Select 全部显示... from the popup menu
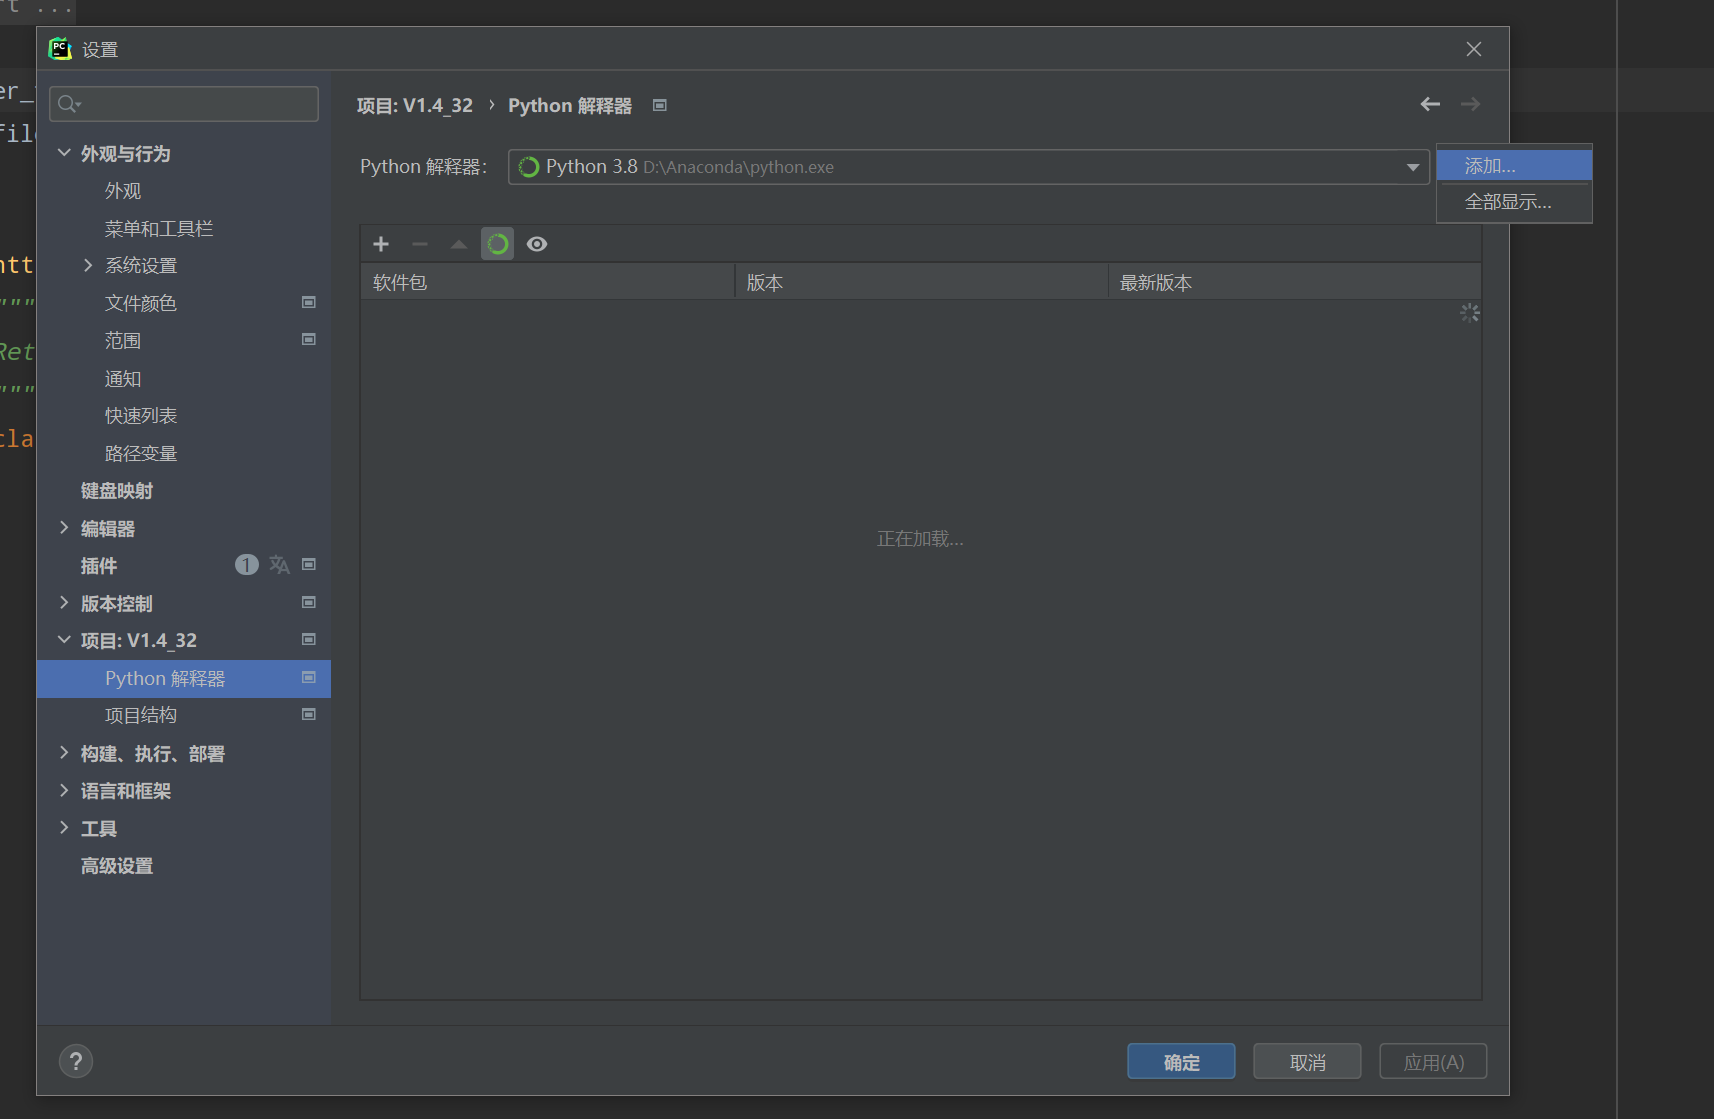Screen dimensions: 1714x1119 [x=1514, y=202]
